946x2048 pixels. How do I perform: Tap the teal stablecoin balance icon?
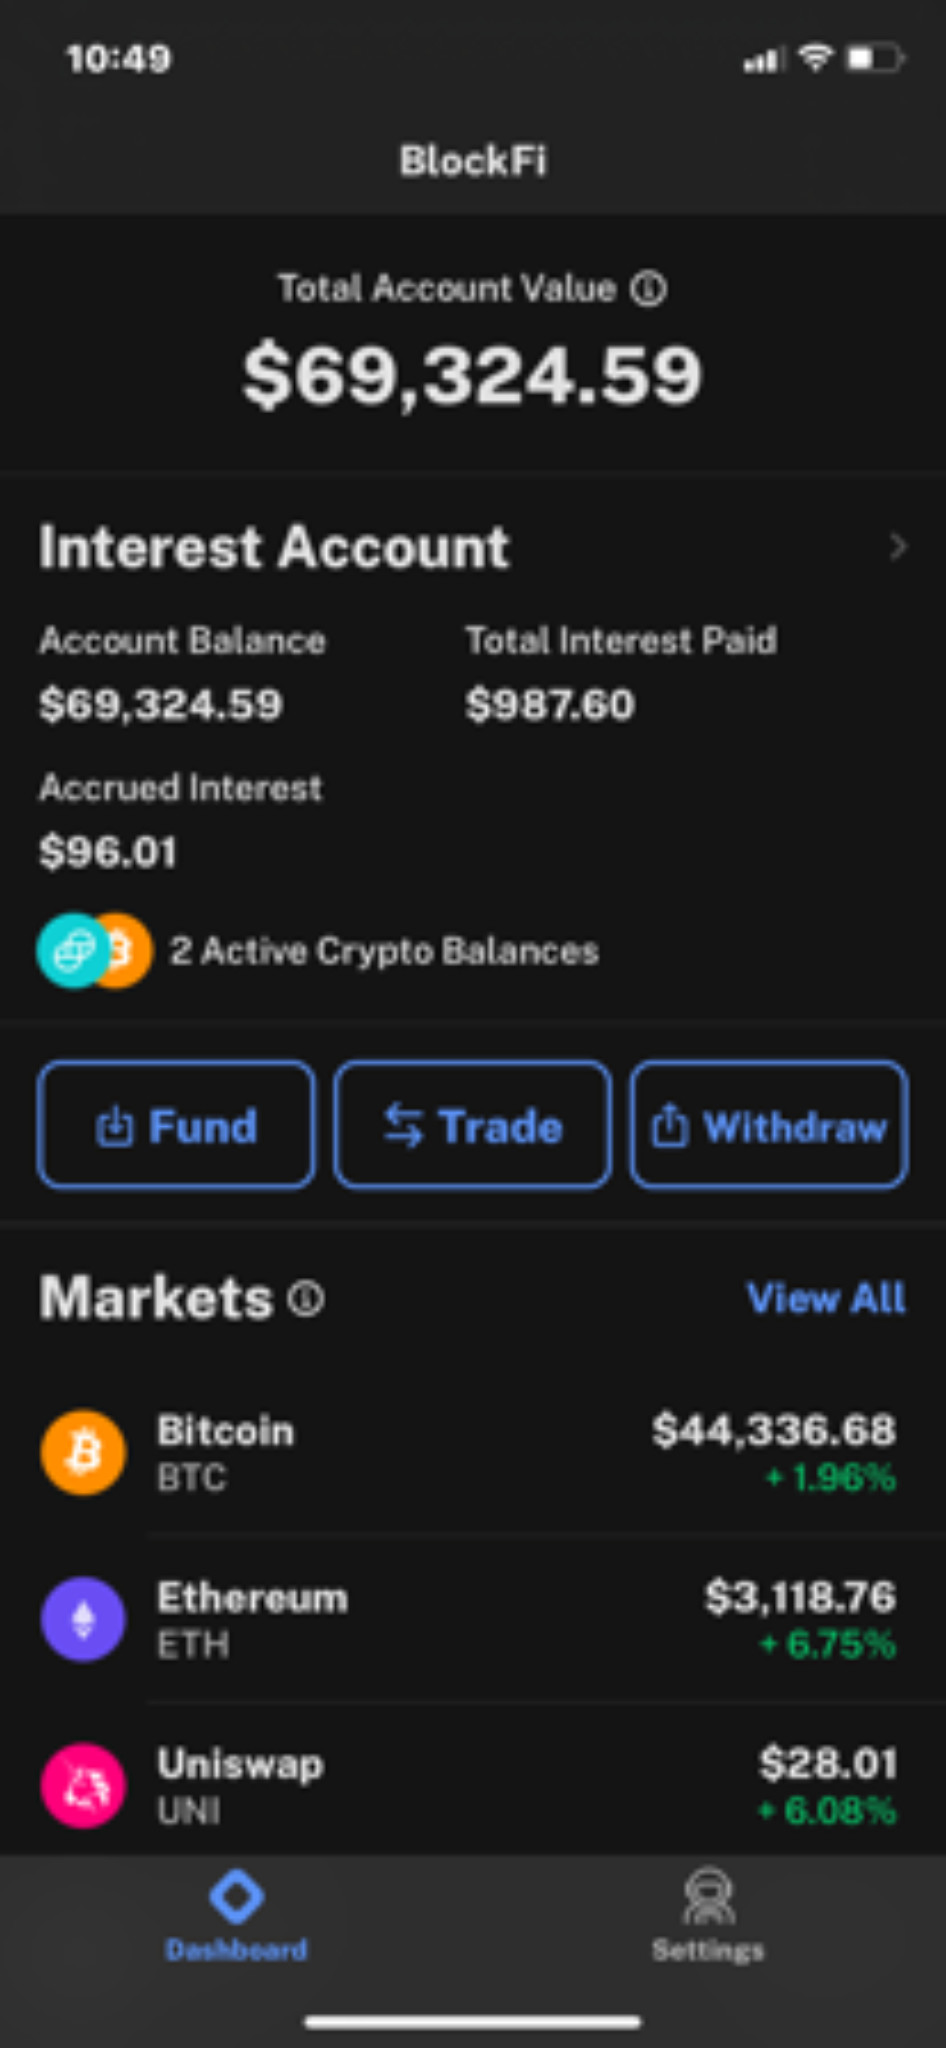click(73, 951)
